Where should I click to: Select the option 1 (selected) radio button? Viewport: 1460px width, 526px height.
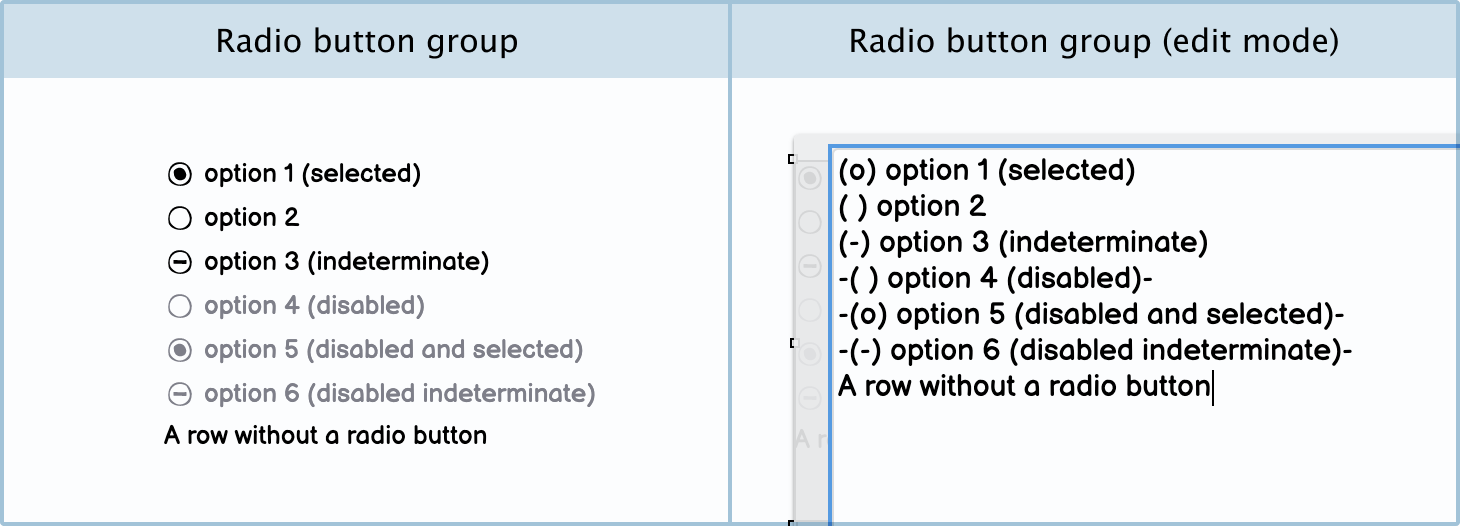[179, 175]
